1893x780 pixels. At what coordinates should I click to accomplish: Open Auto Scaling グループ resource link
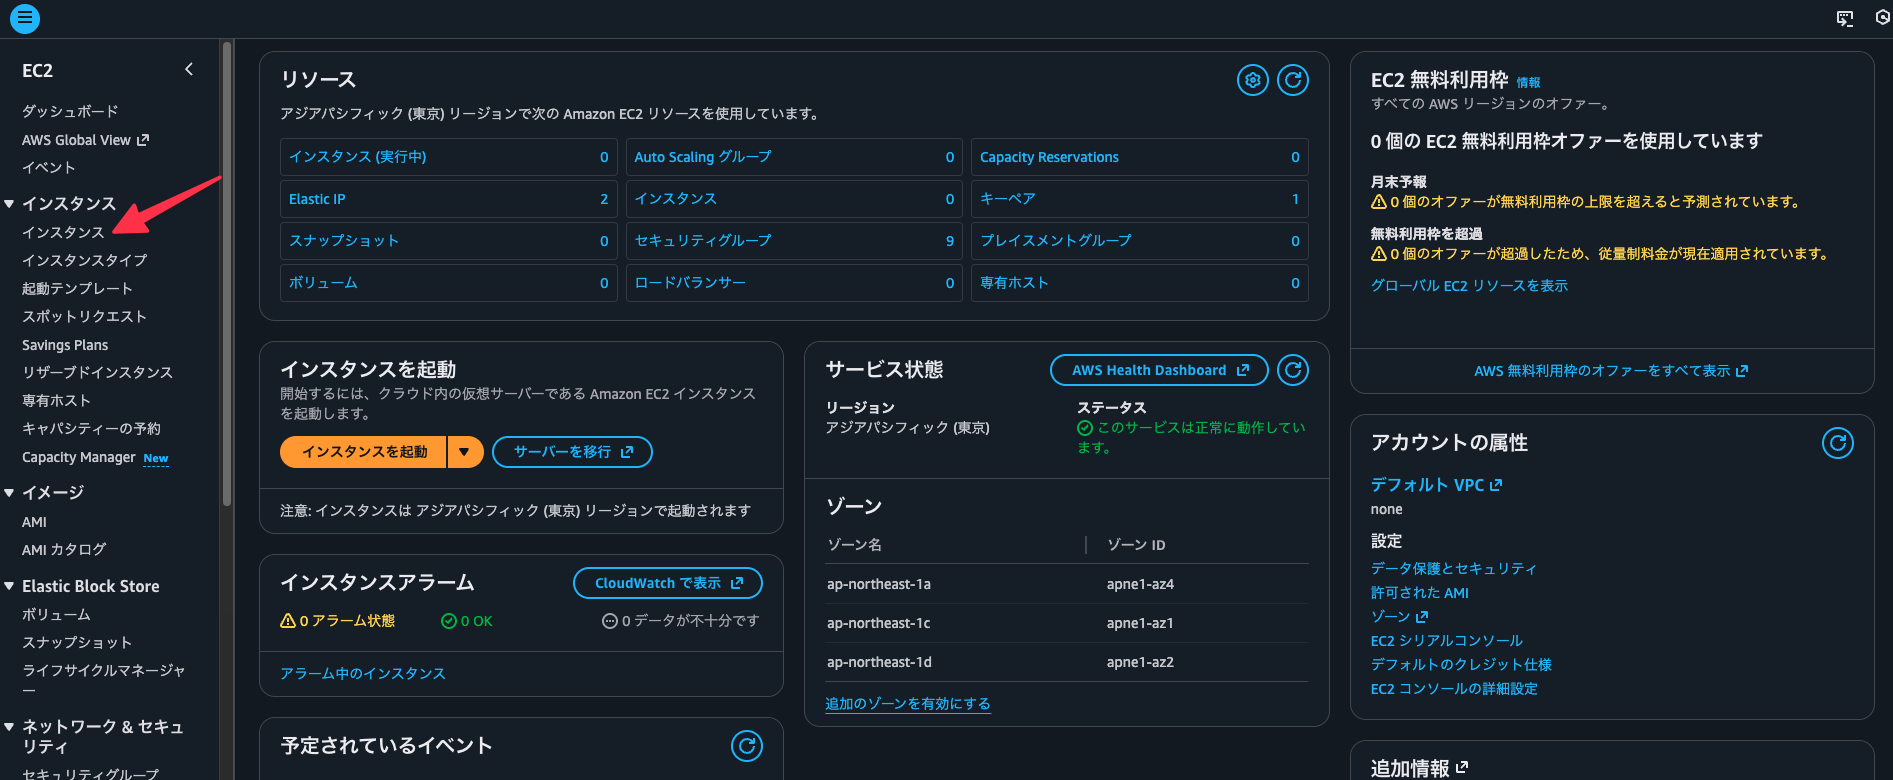[x=703, y=157]
